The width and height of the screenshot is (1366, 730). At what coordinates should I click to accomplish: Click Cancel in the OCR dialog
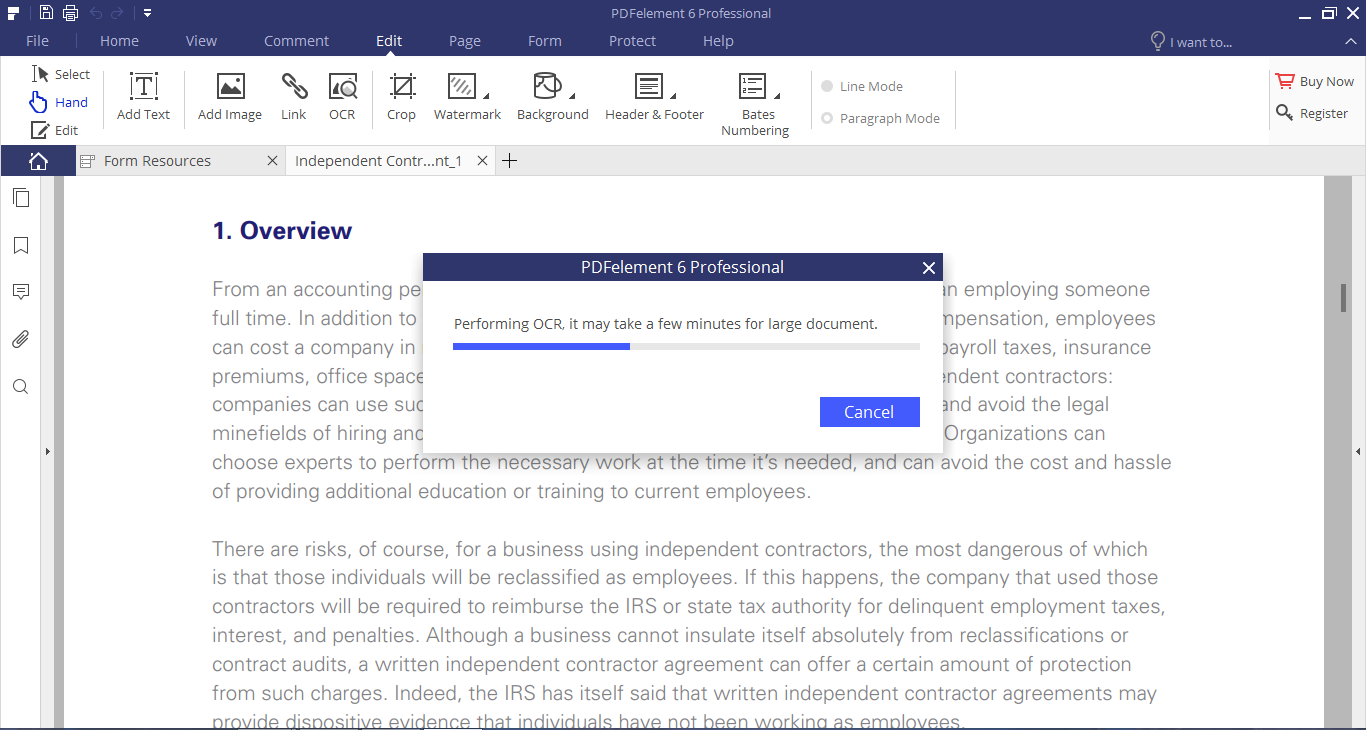(x=869, y=412)
